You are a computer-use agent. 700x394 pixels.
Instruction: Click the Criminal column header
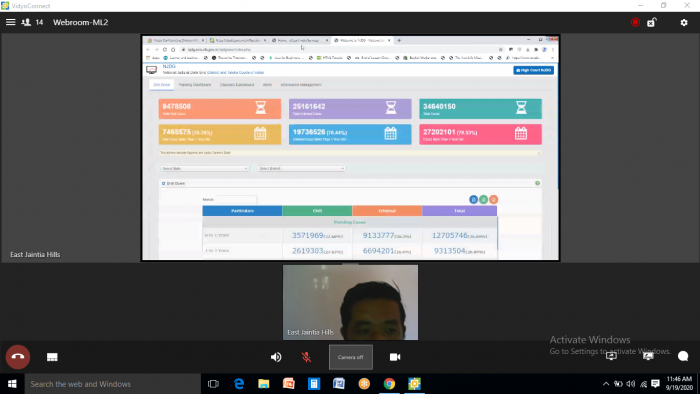pos(387,211)
